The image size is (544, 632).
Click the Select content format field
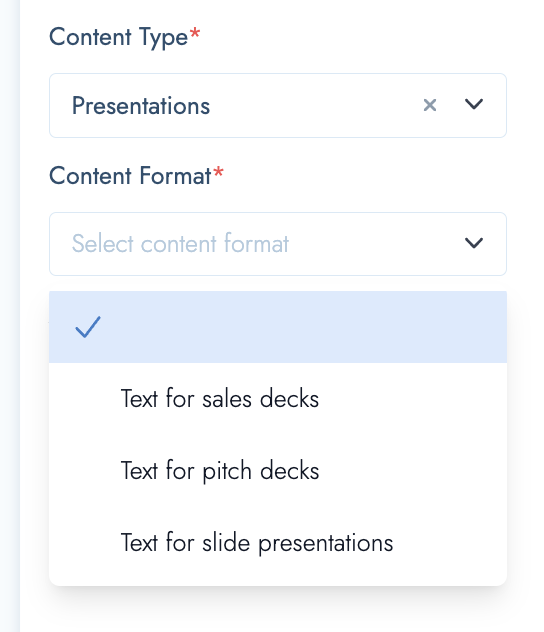tap(278, 244)
